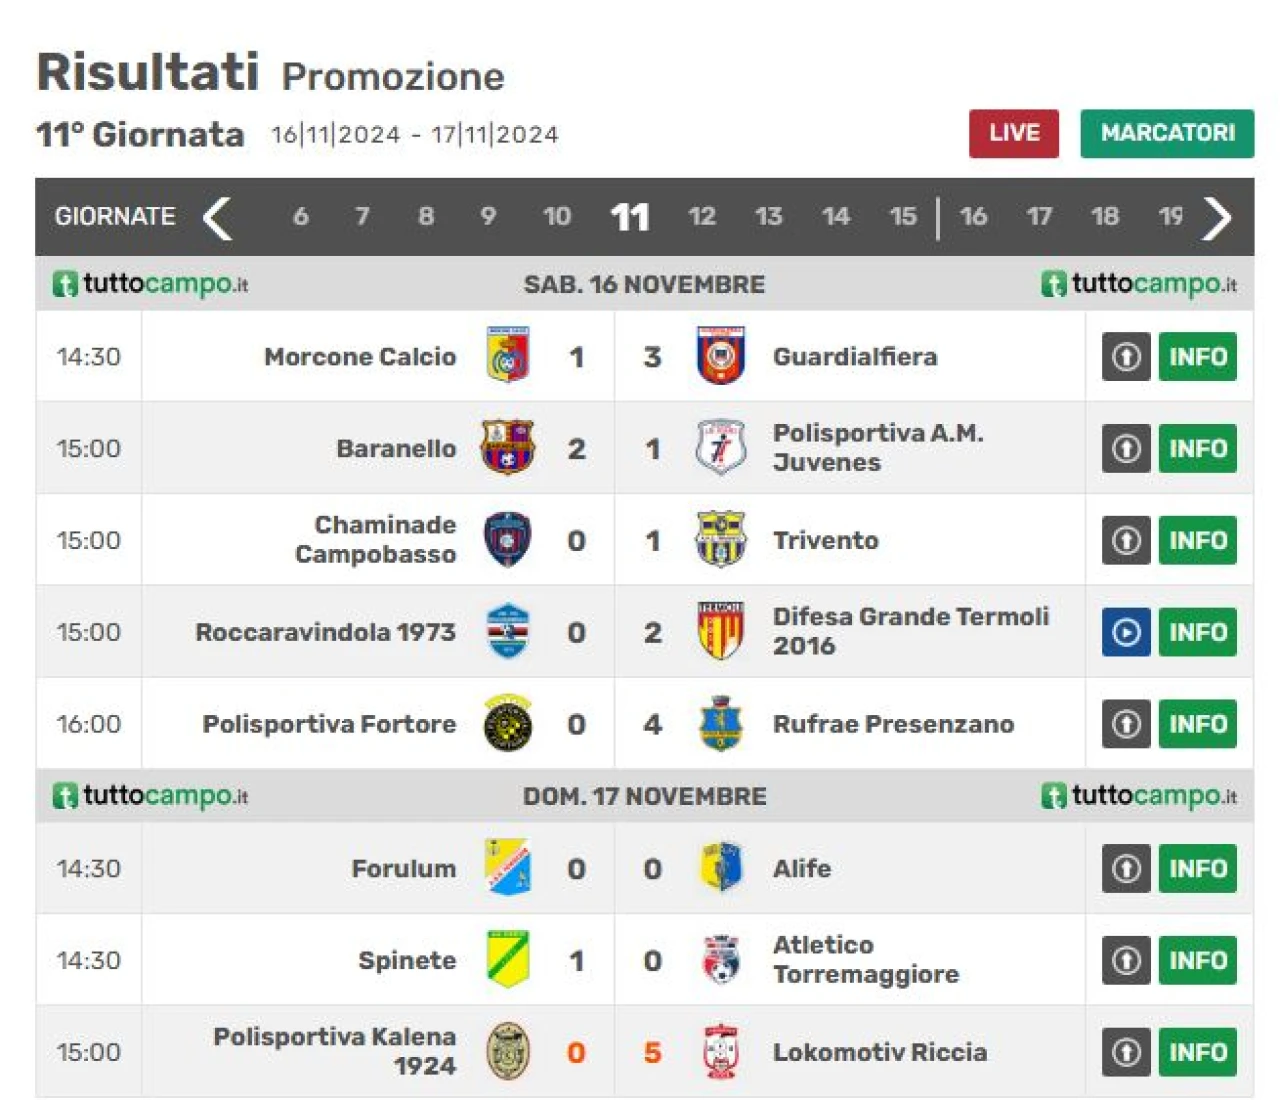The width and height of the screenshot is (1280, 1100).
Task: Click the Difesa Grande Termoli crest
Action: tap(720, 632)
